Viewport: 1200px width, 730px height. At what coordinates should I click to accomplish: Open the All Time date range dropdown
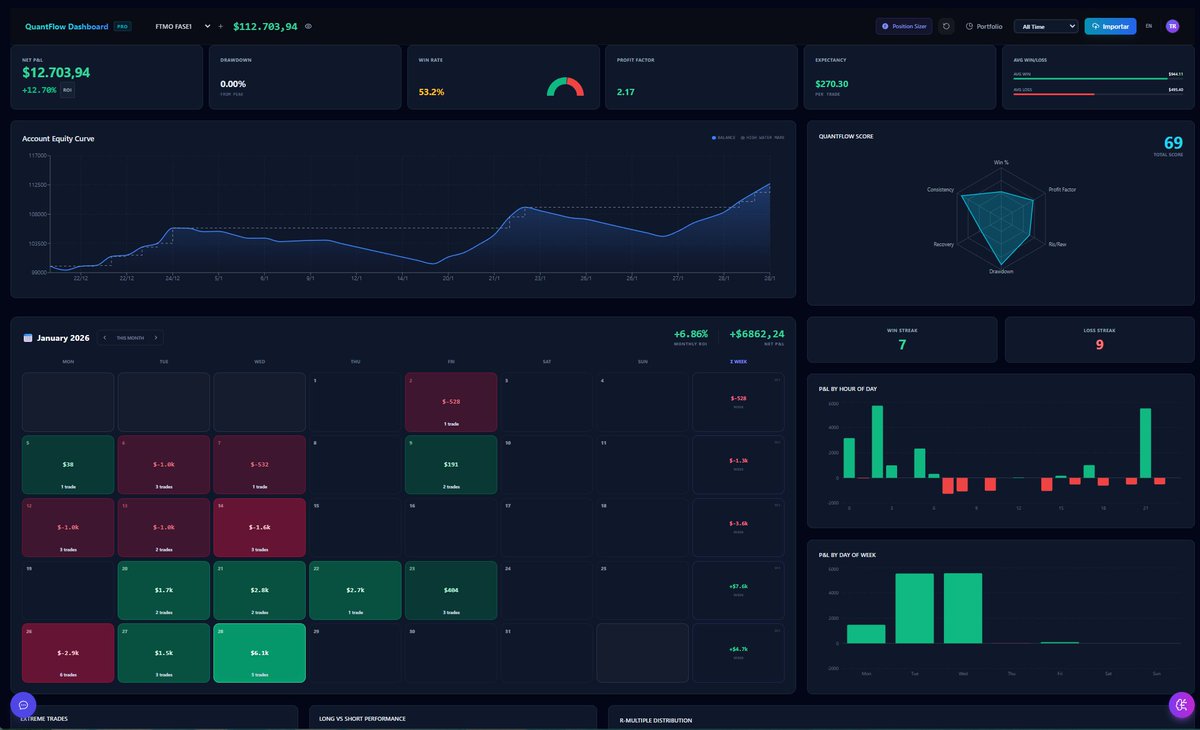[1045, 25]
